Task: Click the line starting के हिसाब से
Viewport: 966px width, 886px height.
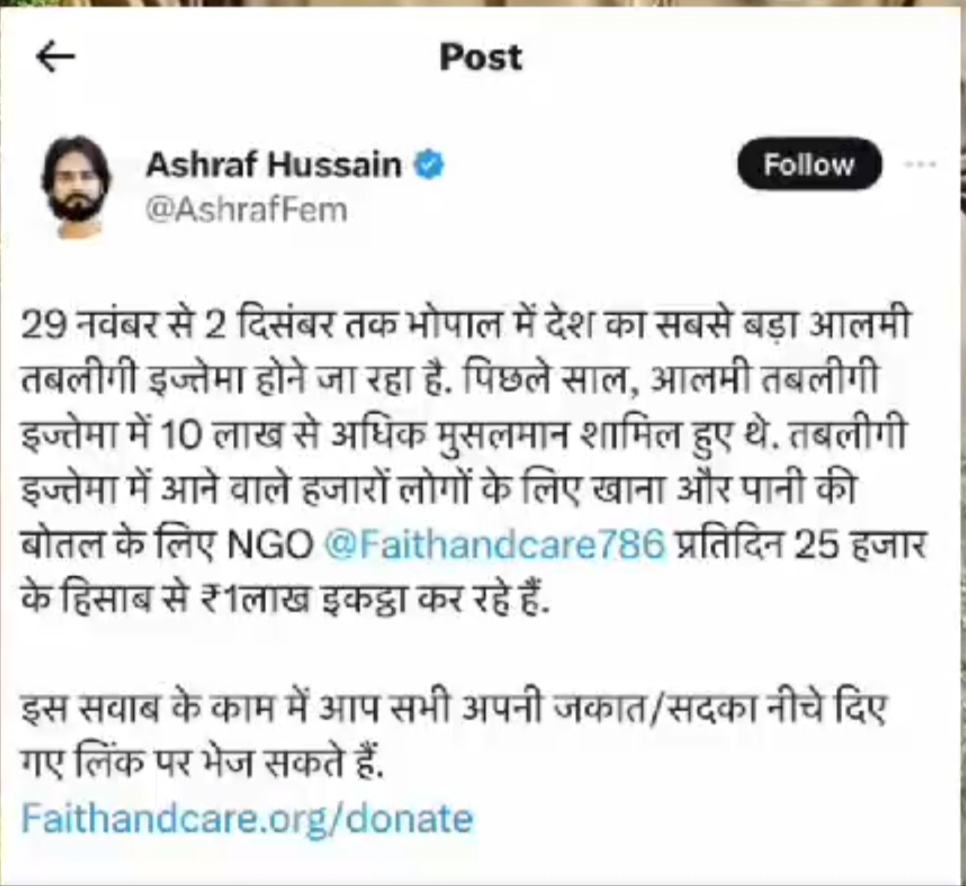Action: (x=285, y=599)
